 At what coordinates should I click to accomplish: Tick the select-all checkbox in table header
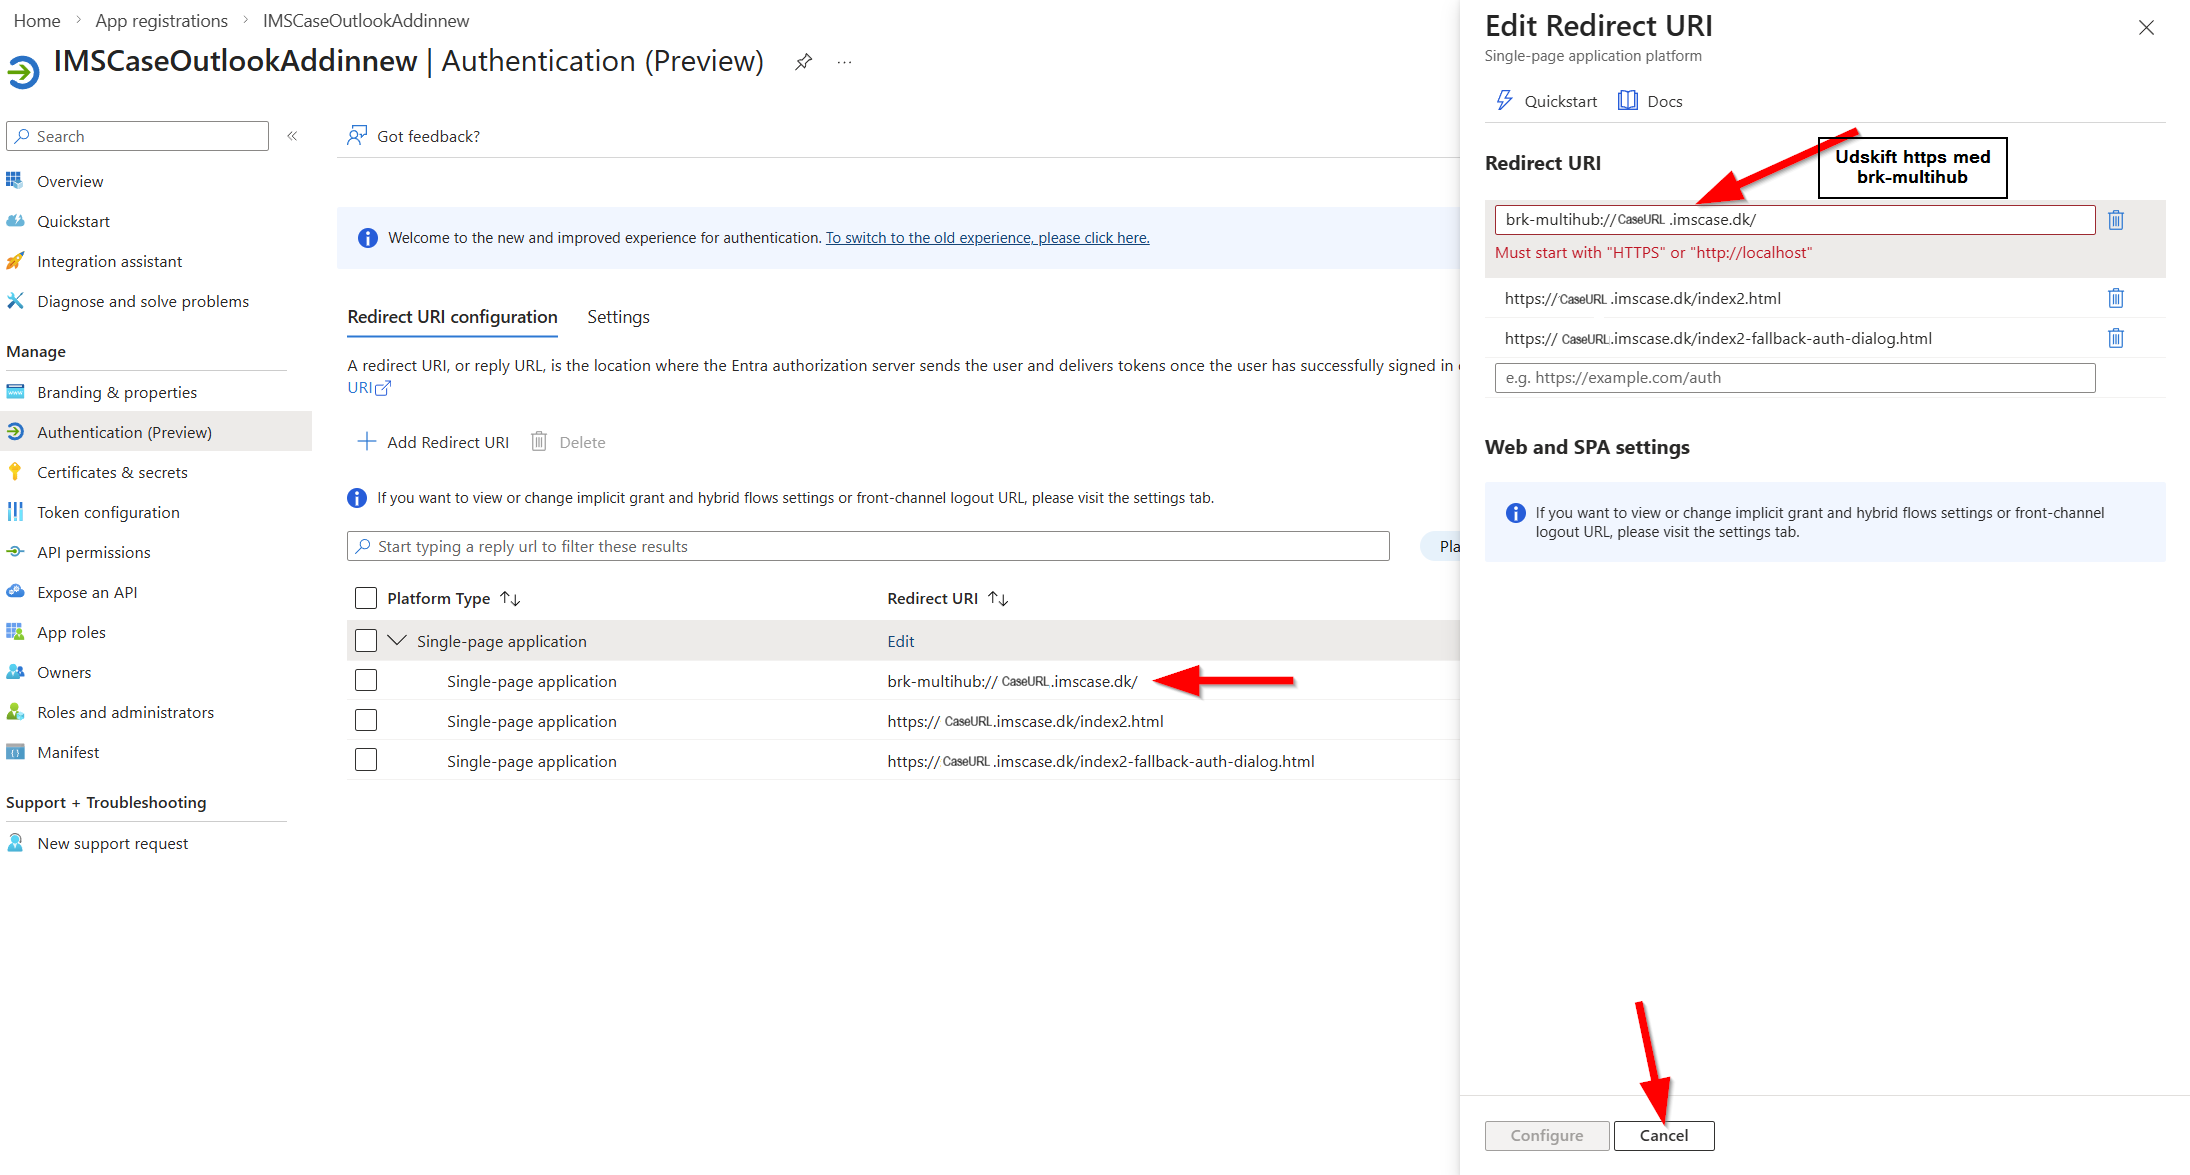(366, 598)
